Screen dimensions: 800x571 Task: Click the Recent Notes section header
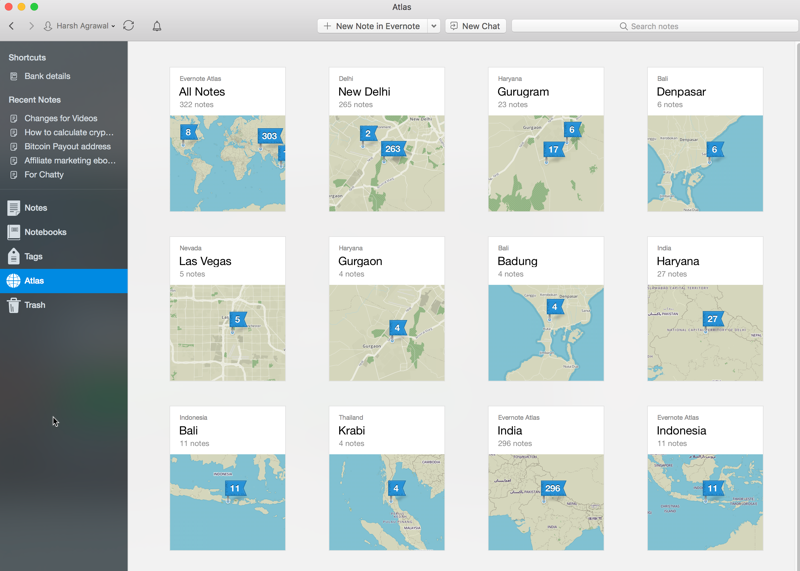[x=35, y=100]
